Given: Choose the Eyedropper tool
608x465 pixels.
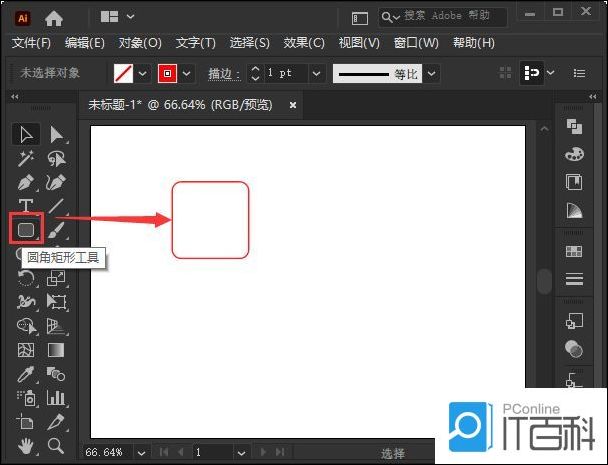Looking at the screenshot, I should click(x=26, y=374).
